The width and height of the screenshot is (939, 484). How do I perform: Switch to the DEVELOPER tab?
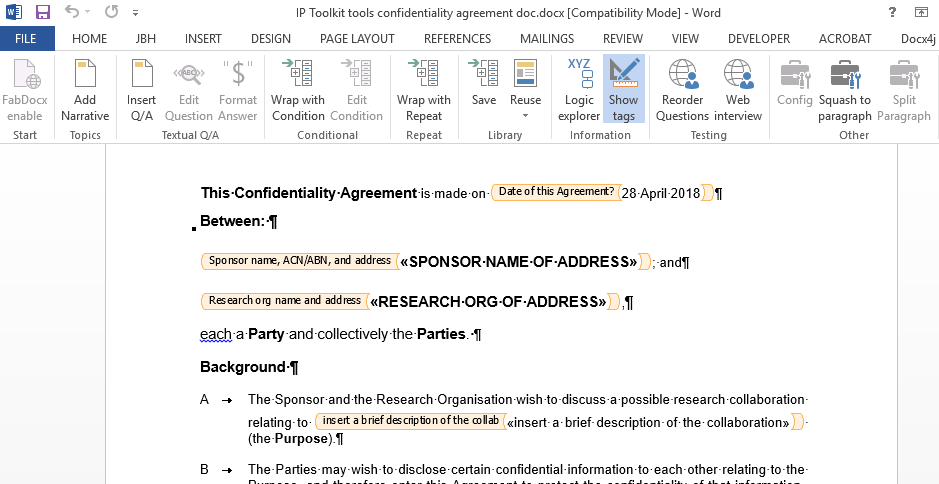pos(759,39)
